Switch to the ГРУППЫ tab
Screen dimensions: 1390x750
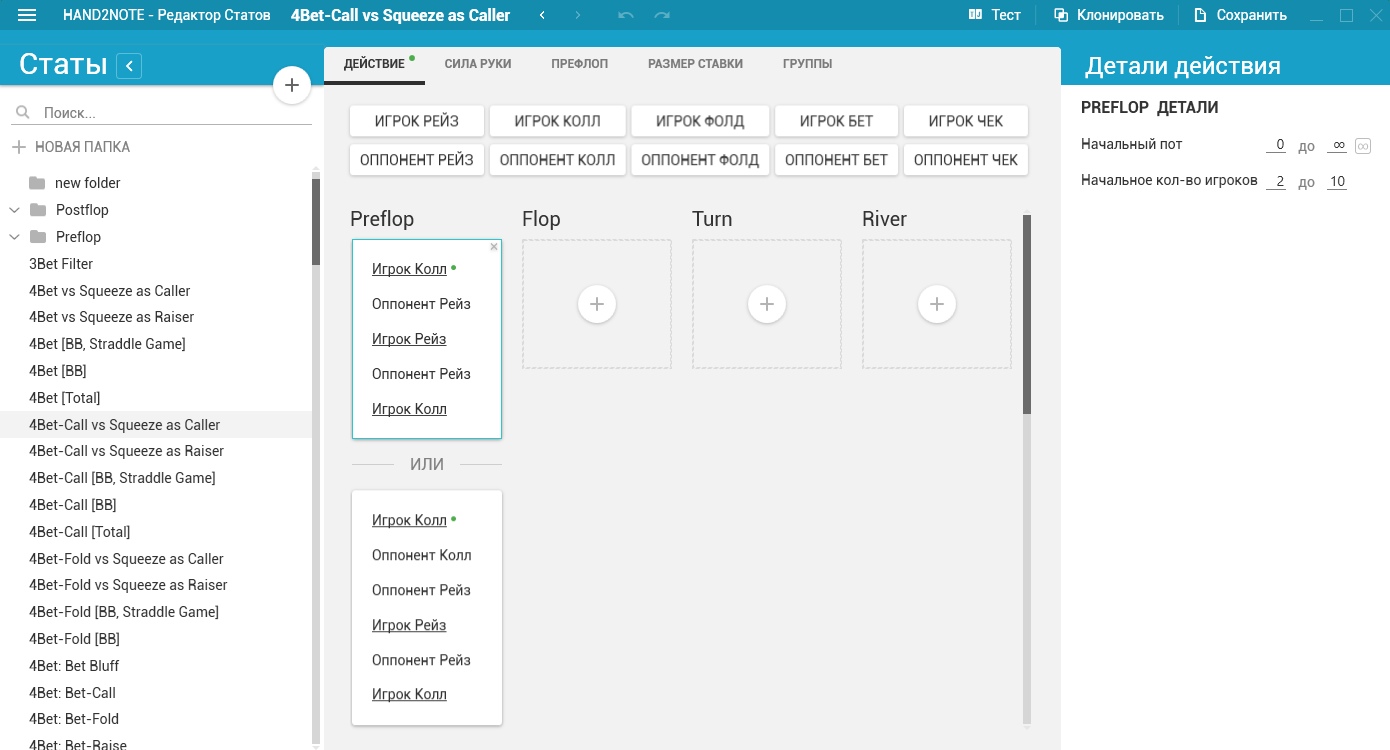click(808, 64)
